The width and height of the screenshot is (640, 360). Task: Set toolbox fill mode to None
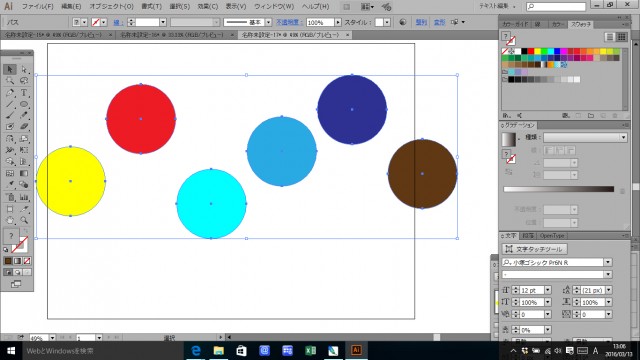coord(27,261)
